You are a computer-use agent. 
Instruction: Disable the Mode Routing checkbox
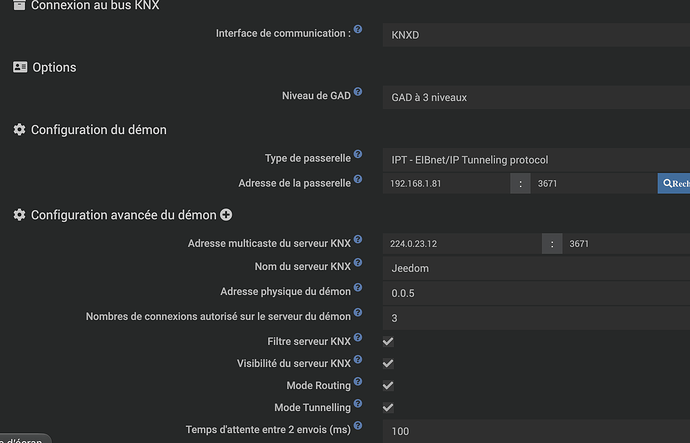click(388, 385)
